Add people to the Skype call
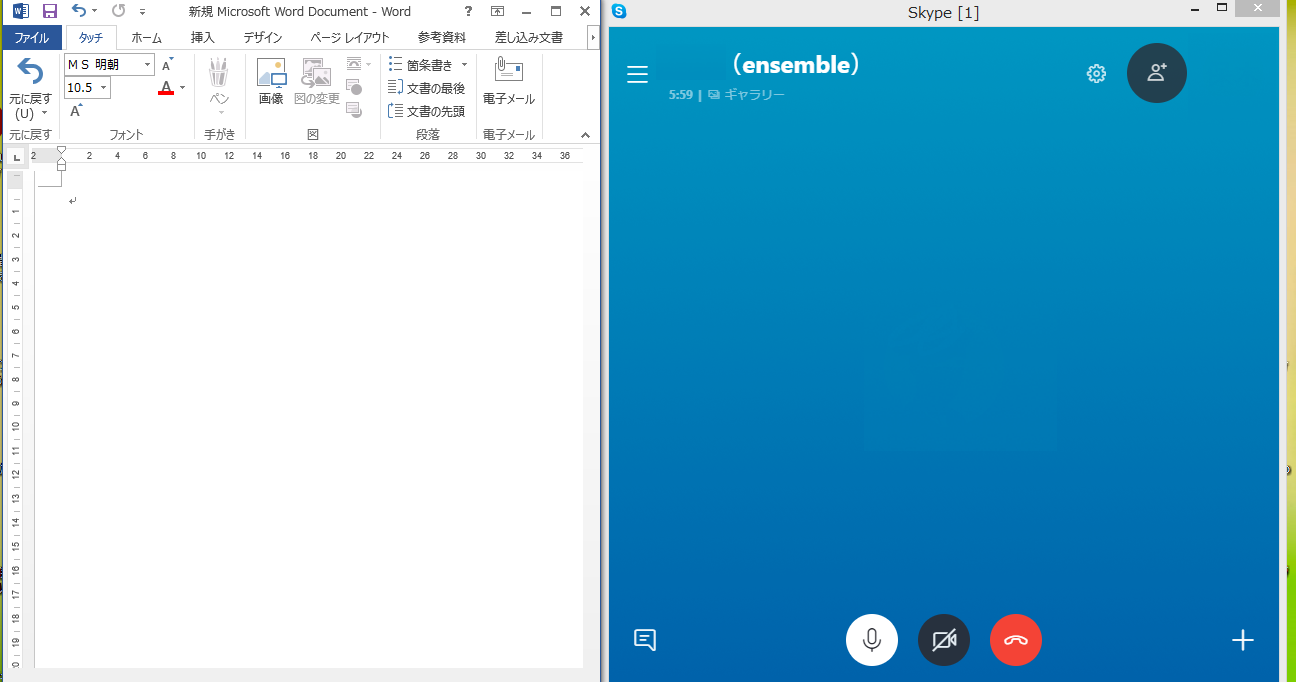Viewport: 1296px width, 682px height. (1157, 73)
